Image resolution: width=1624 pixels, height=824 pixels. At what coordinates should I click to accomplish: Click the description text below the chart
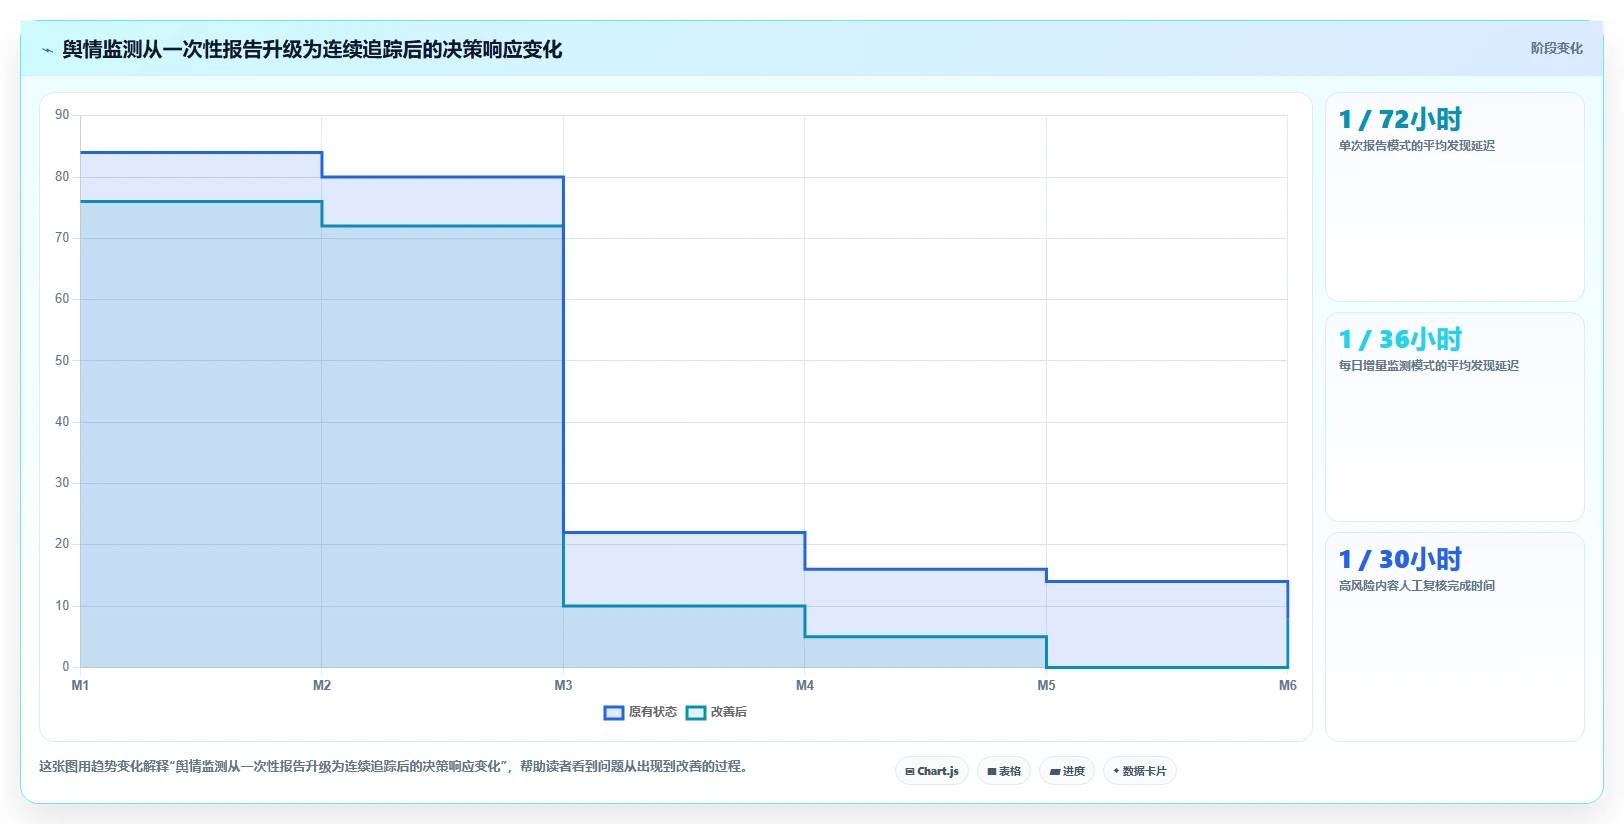click(394, 767)
